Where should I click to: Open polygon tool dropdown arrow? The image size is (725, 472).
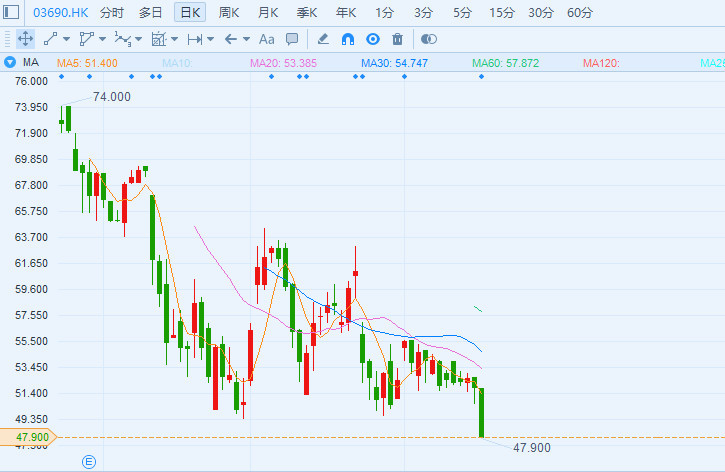(103, 39)
